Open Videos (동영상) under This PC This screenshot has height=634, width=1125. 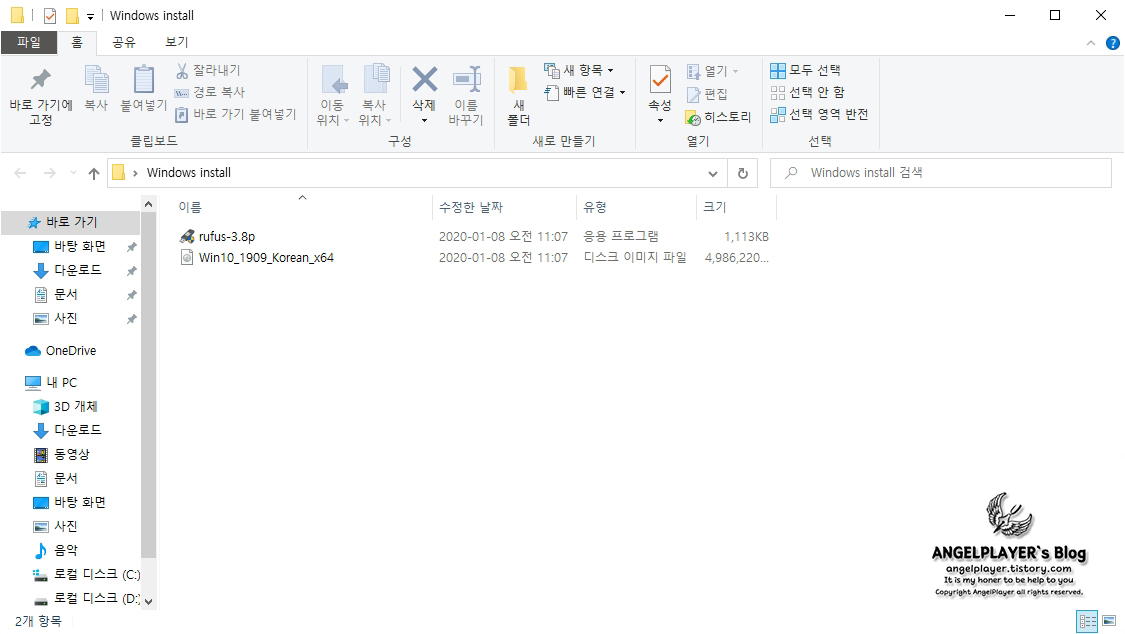70,455
